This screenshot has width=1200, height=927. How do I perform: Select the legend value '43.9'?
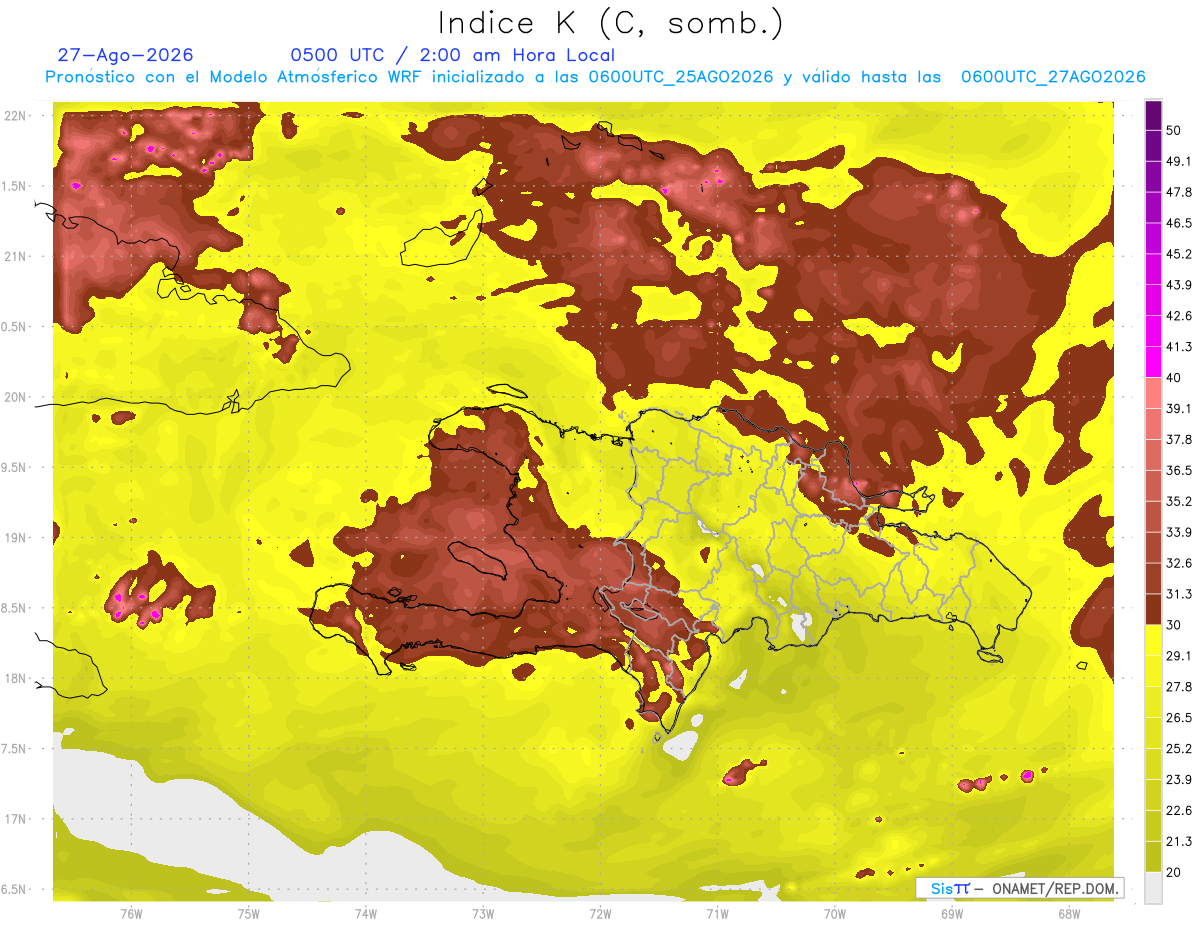point(1179,285)
